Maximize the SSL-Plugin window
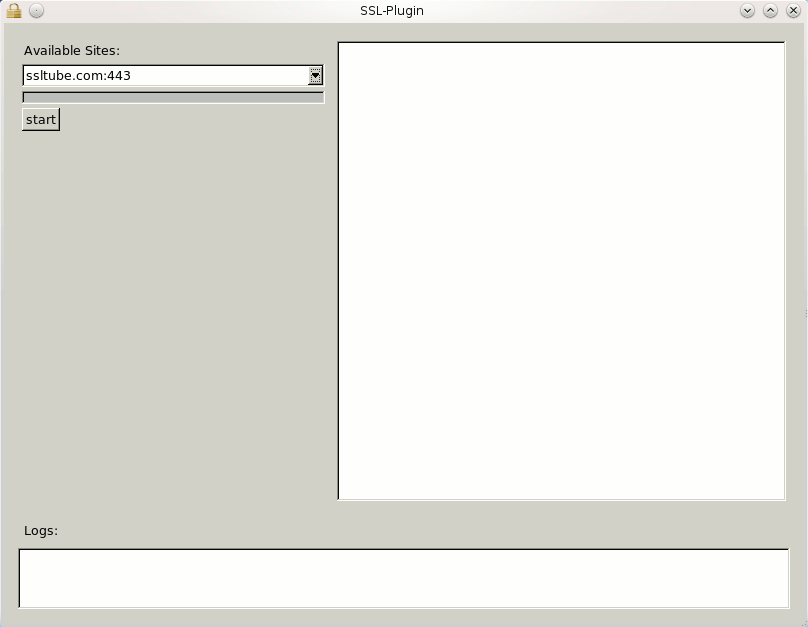Viewport: 808px width, 627px height. (x=770, y=11)
